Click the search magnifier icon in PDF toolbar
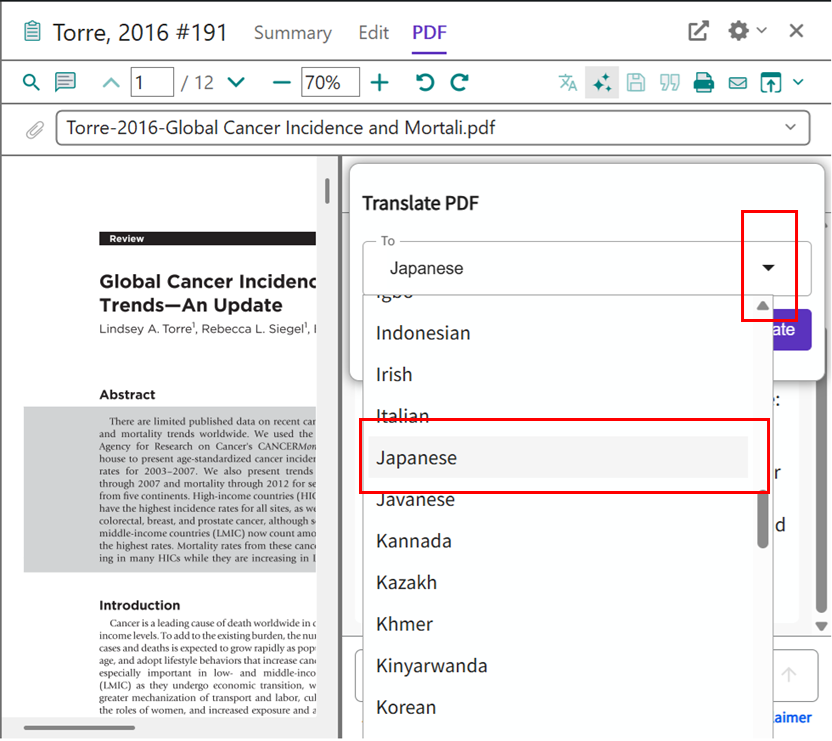Viewport: 832px width, 741px height. (31, 82)
